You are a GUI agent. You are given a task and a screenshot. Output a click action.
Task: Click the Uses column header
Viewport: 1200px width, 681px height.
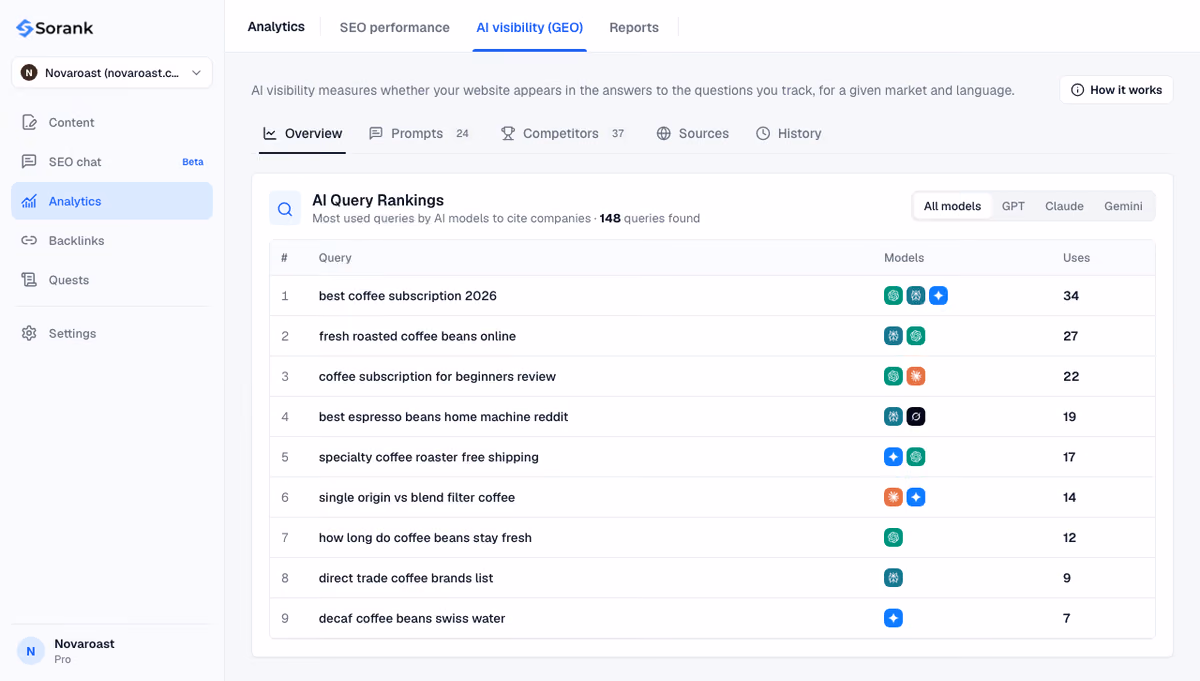[1076, 258]
